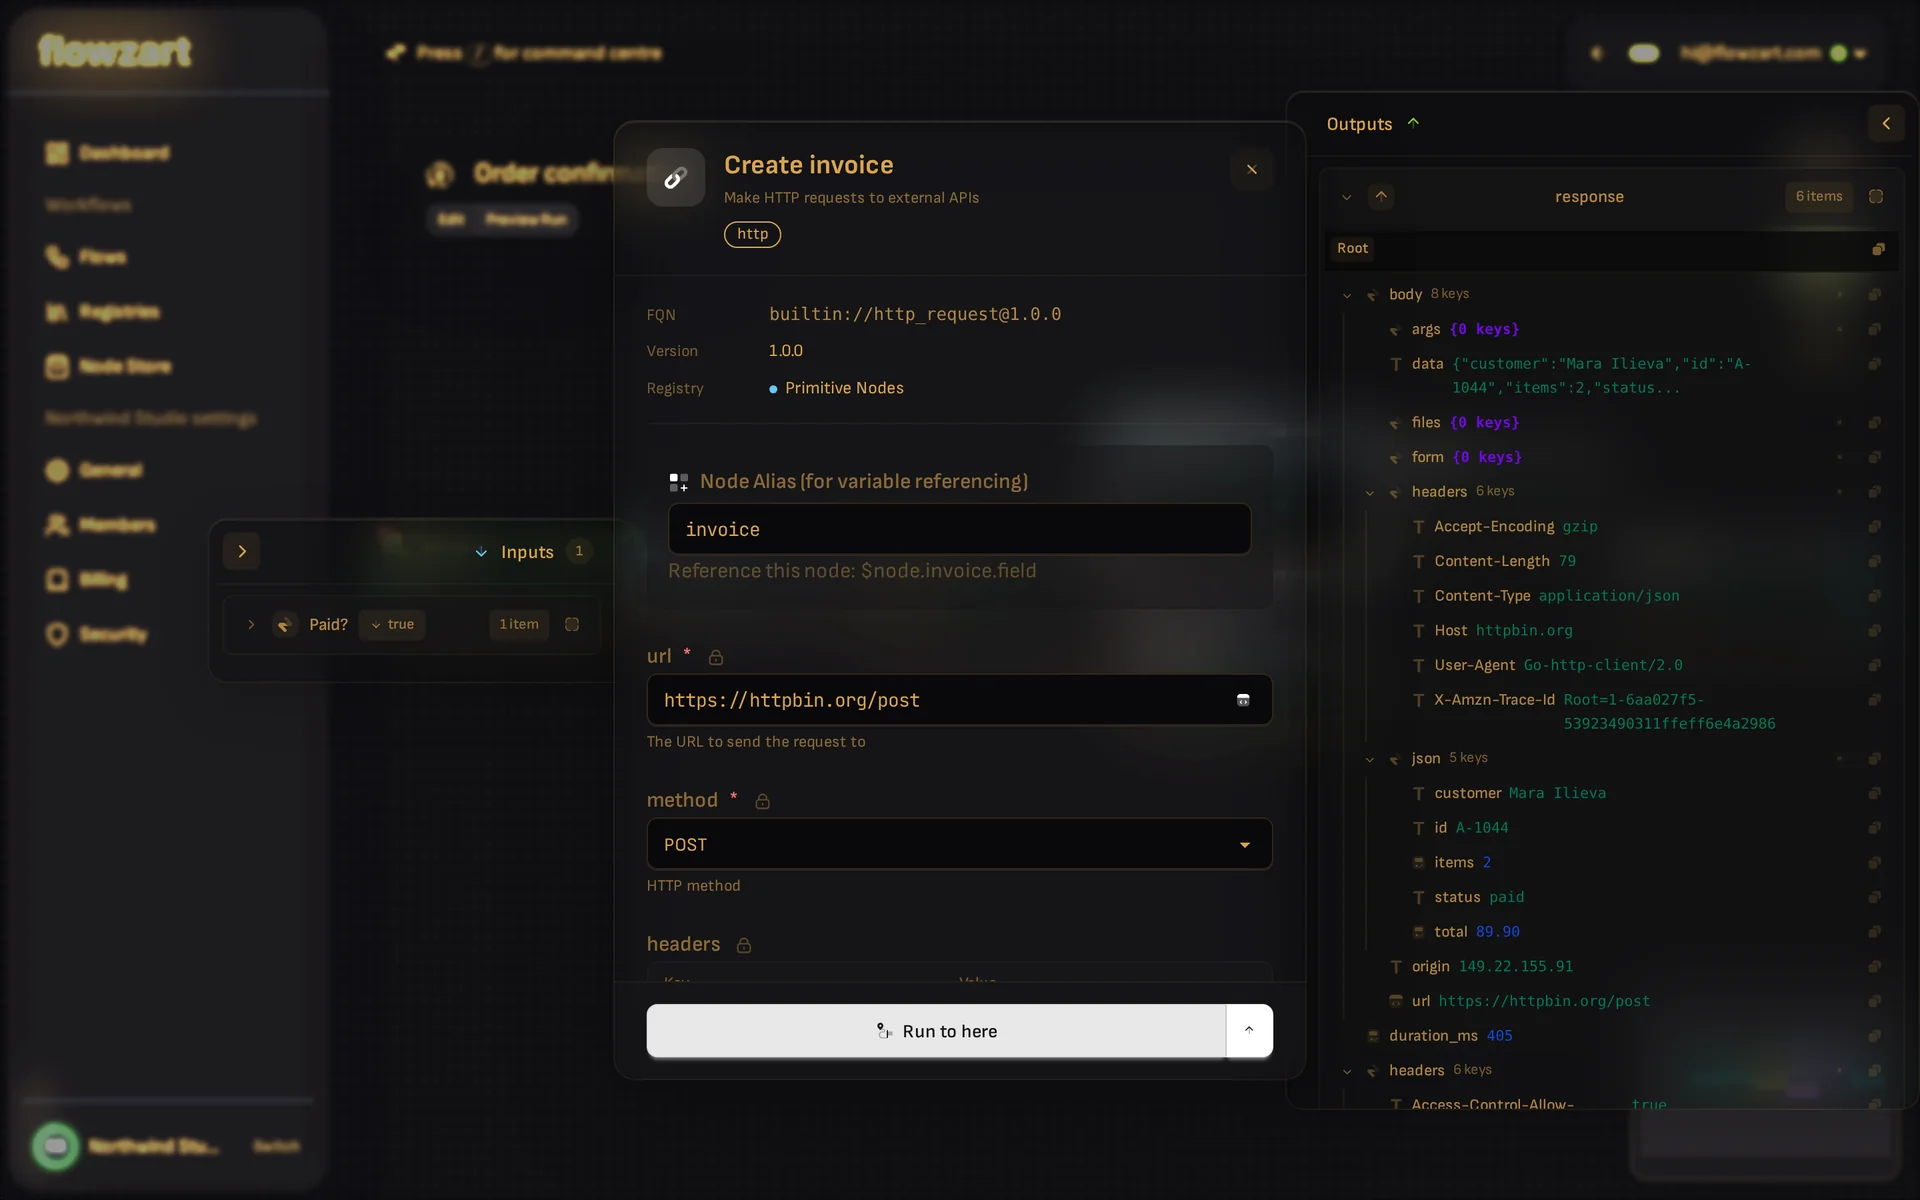Expand response to fullscreen icon
The image size is (1920, 1200).
click(x=1876, y=196)
